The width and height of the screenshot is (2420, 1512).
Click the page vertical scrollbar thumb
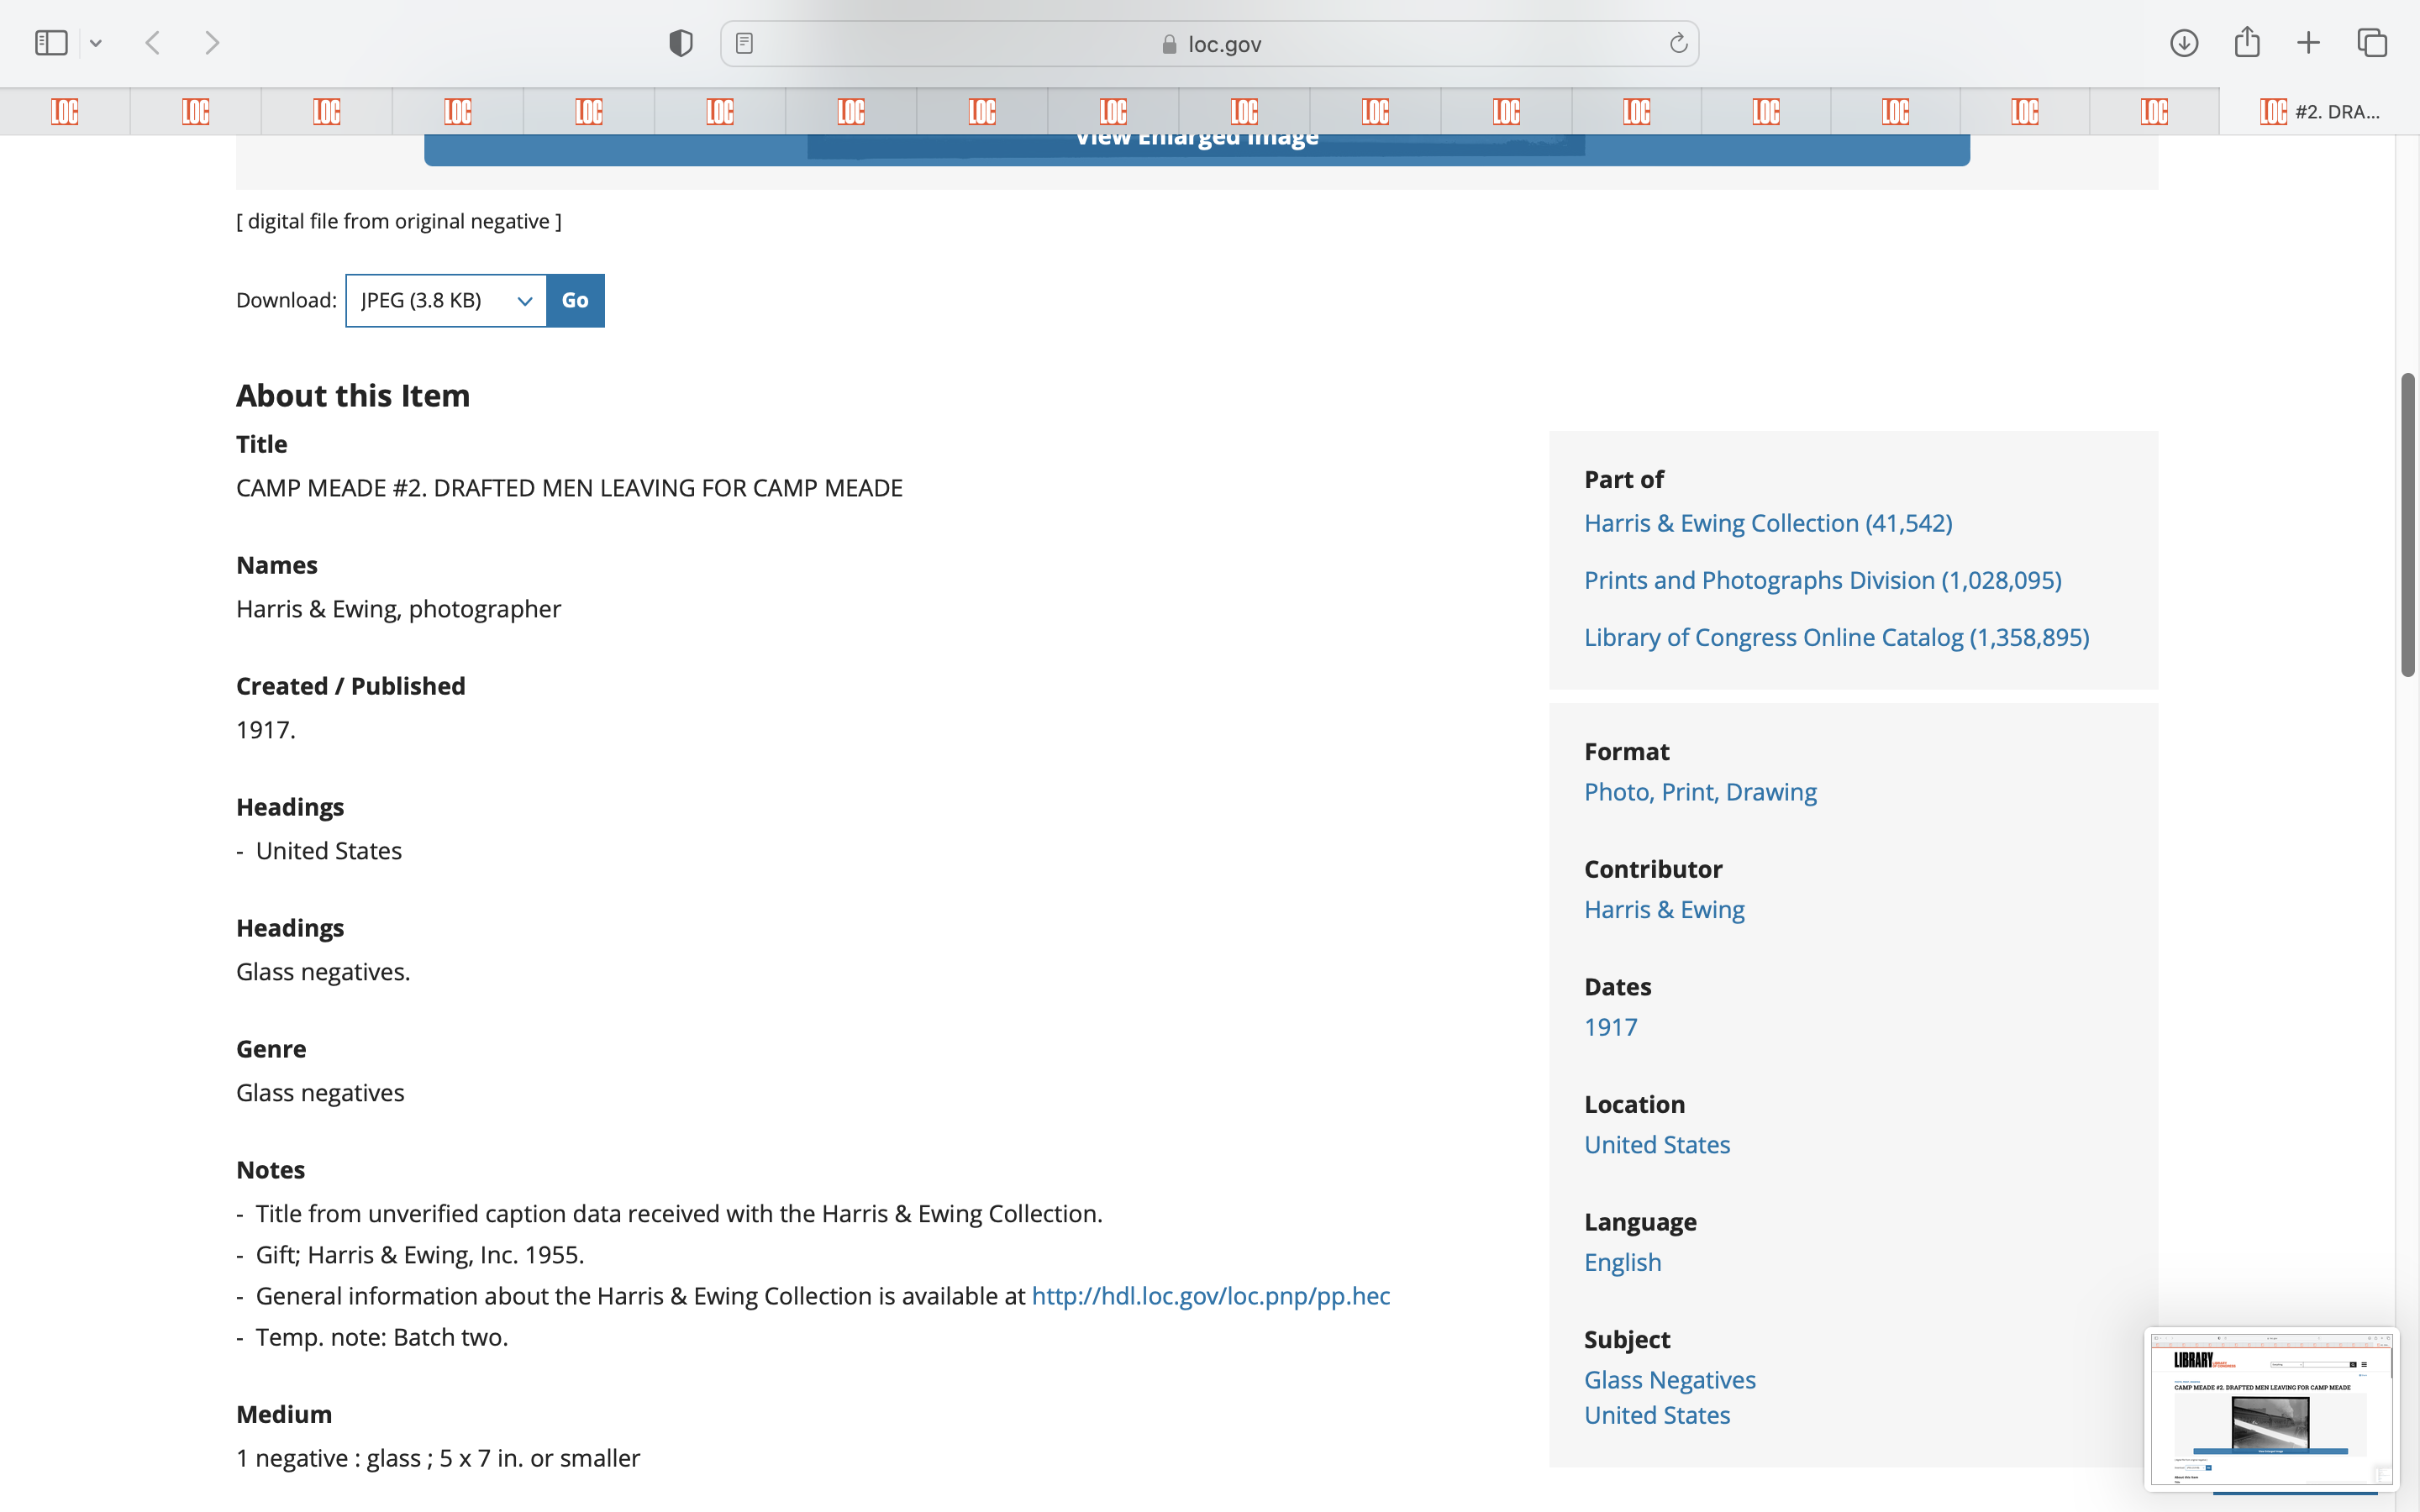tap(2407, 525)
